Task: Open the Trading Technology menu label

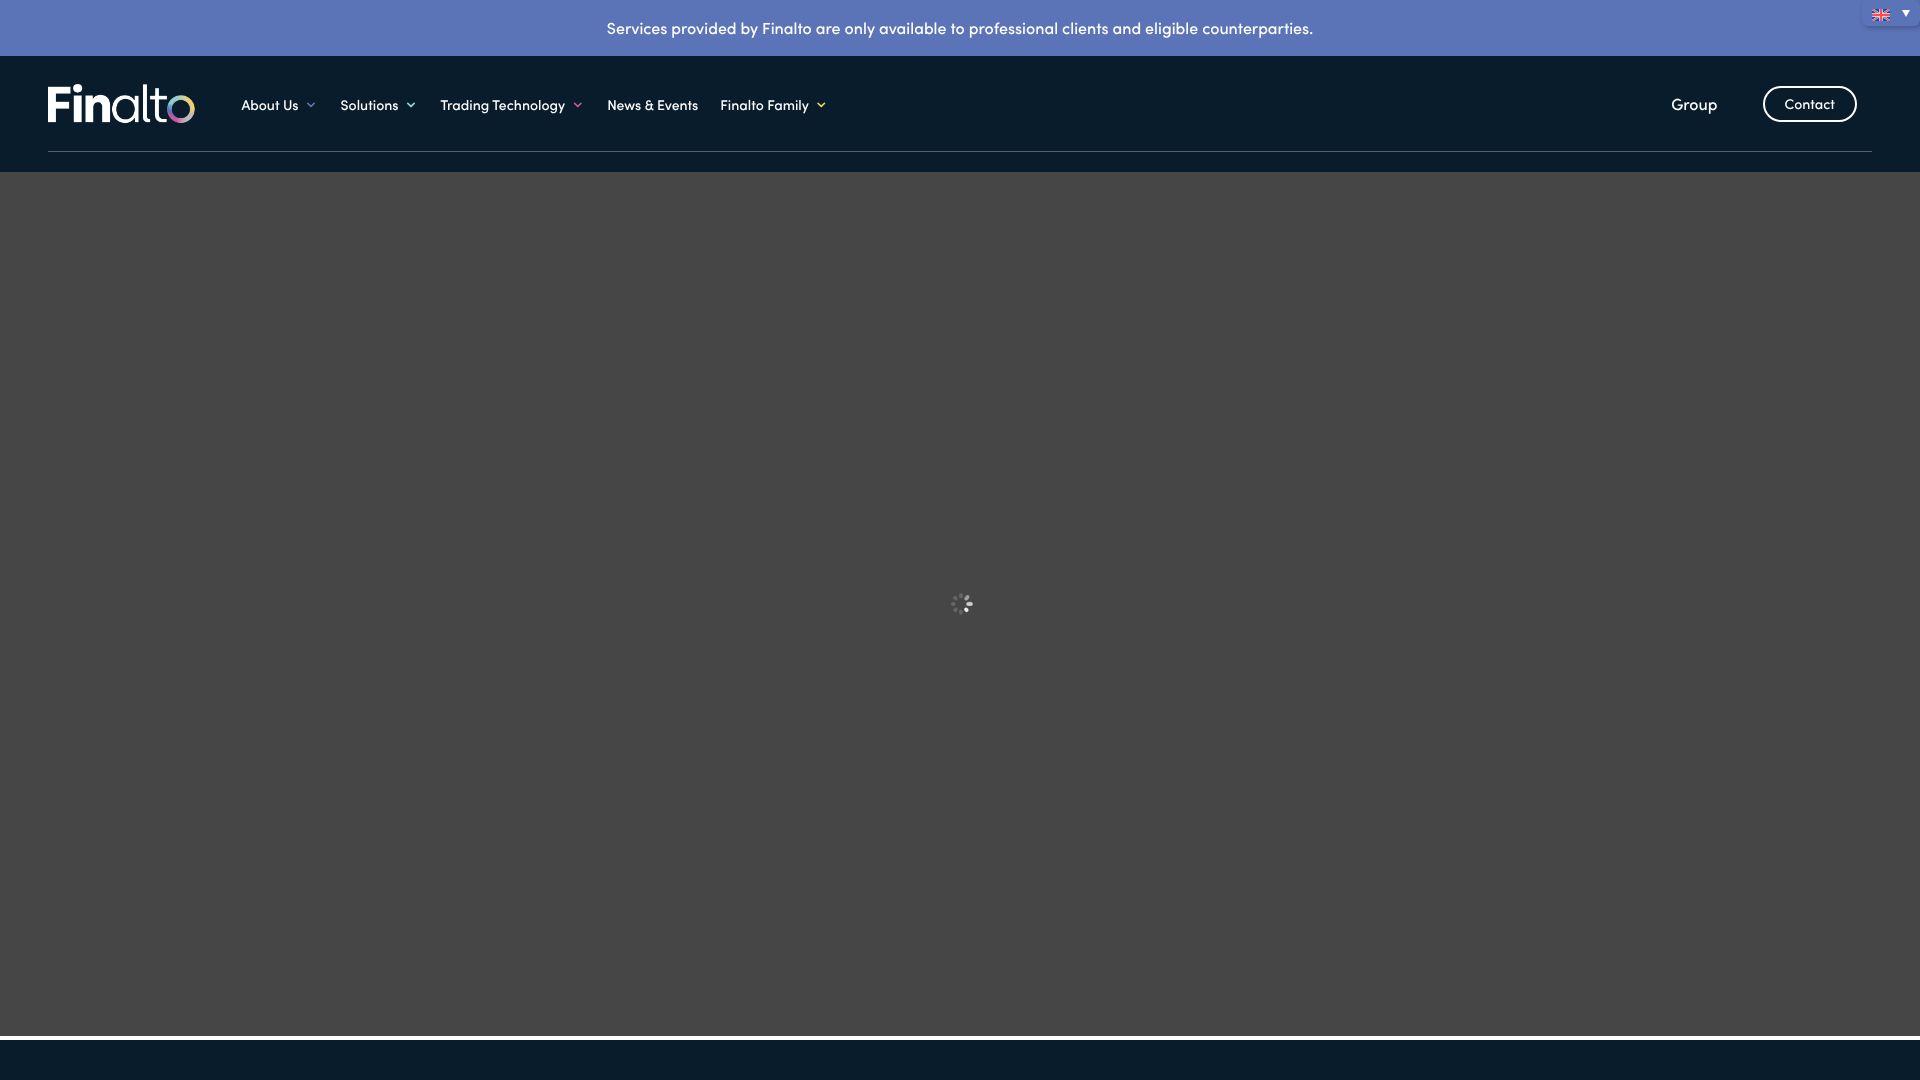Action: [x=502, y=105]
